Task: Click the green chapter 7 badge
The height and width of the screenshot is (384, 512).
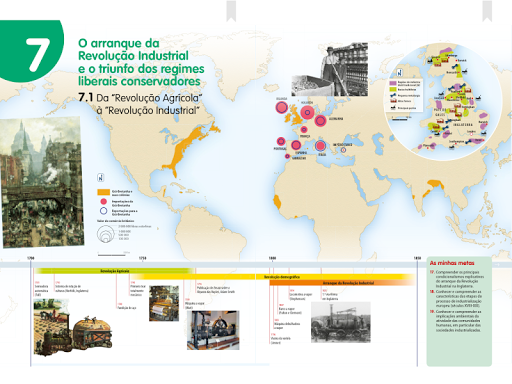Action: (x=31, y=50)
